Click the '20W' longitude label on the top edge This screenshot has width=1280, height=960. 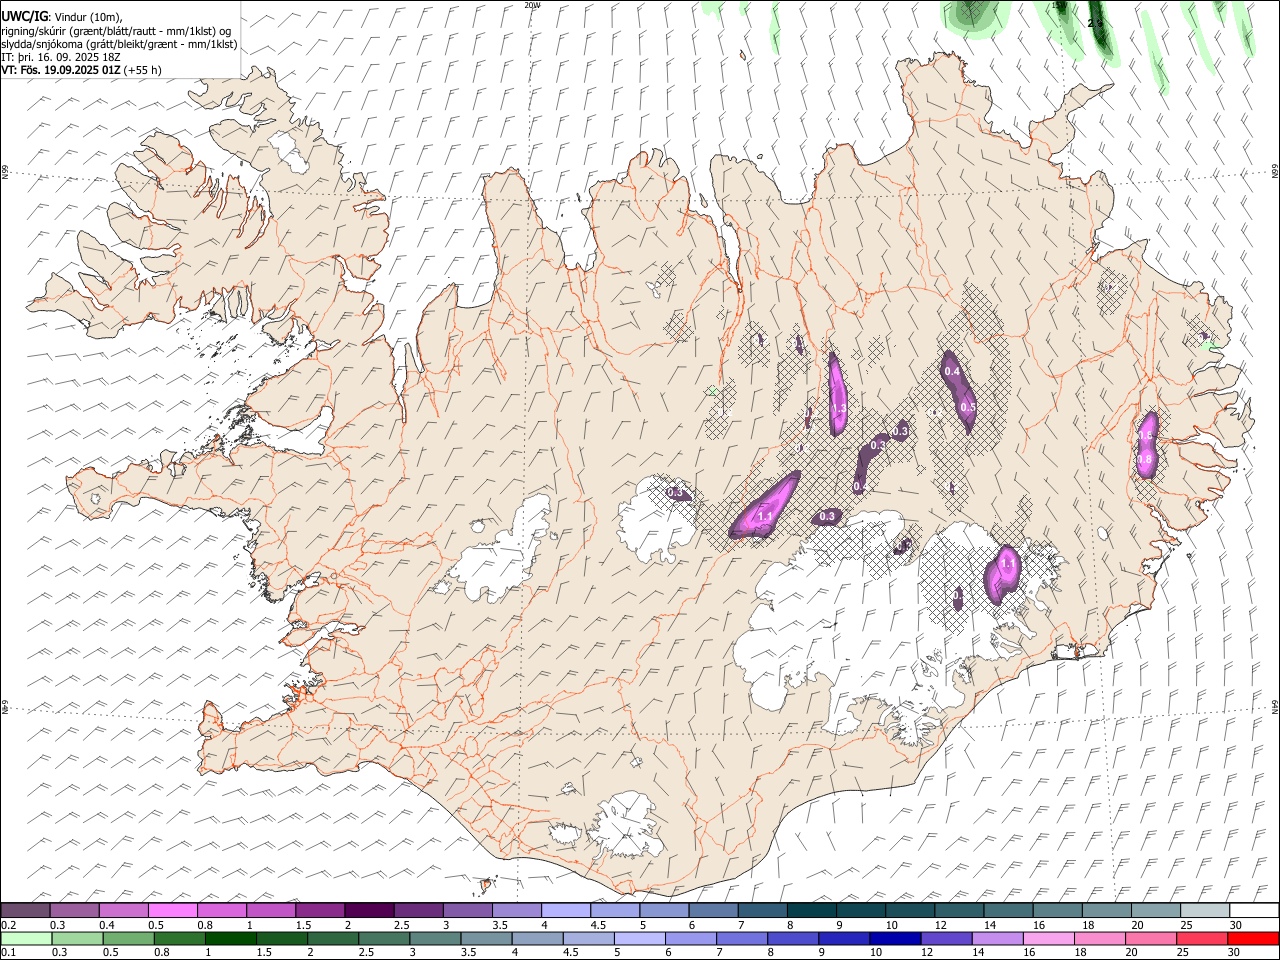click(x=532, y=5)
